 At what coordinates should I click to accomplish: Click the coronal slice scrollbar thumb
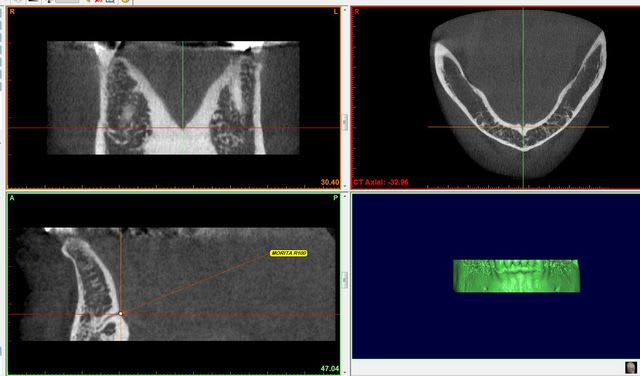pyautogui.click(x=345, y=122)
